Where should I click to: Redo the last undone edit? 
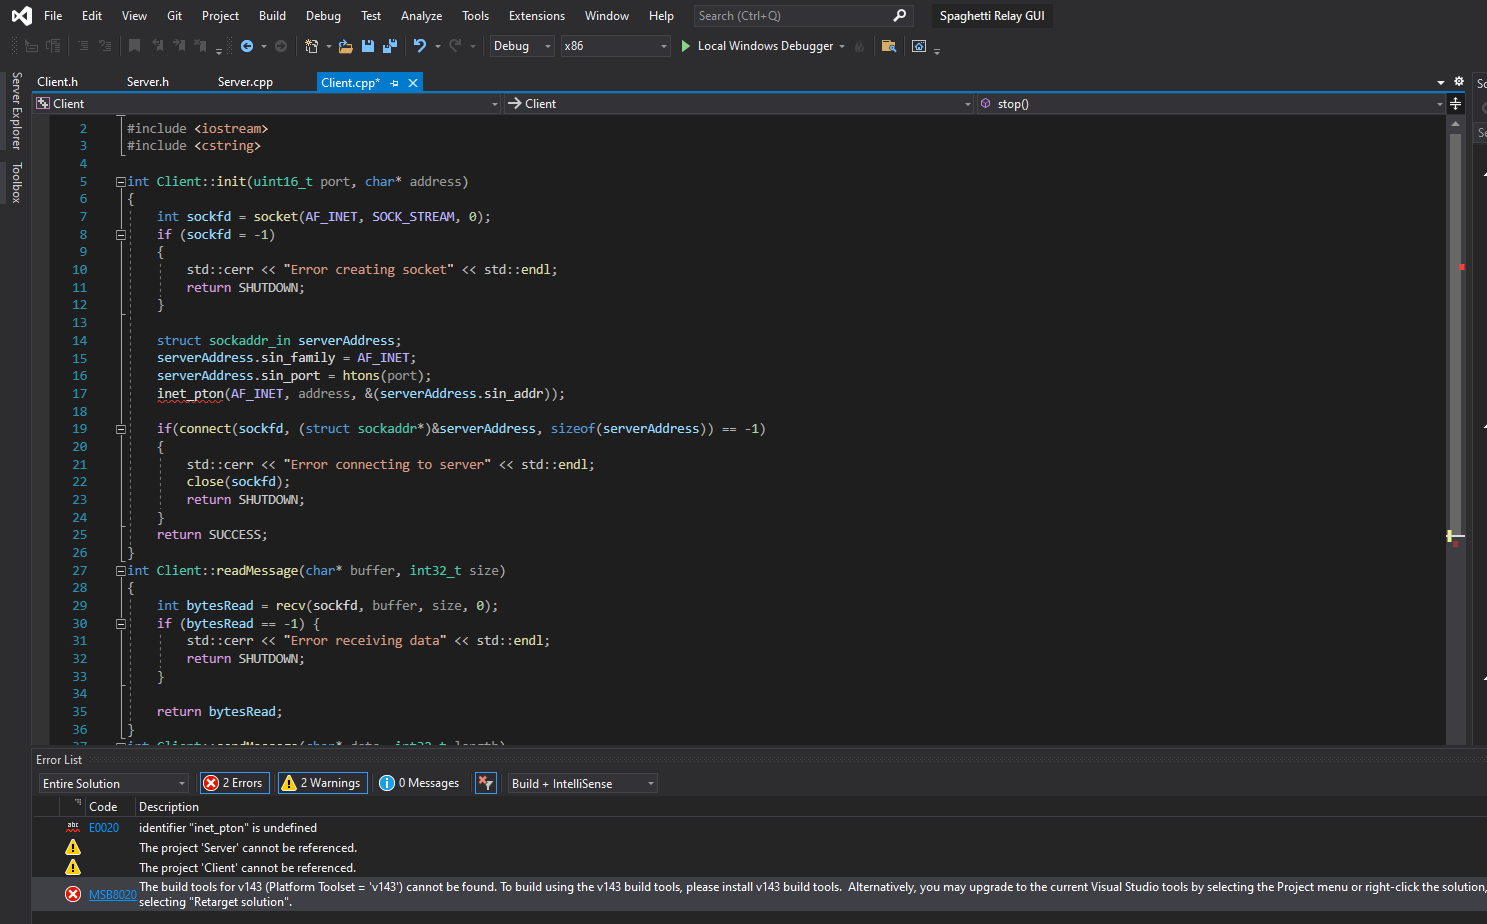455,46
